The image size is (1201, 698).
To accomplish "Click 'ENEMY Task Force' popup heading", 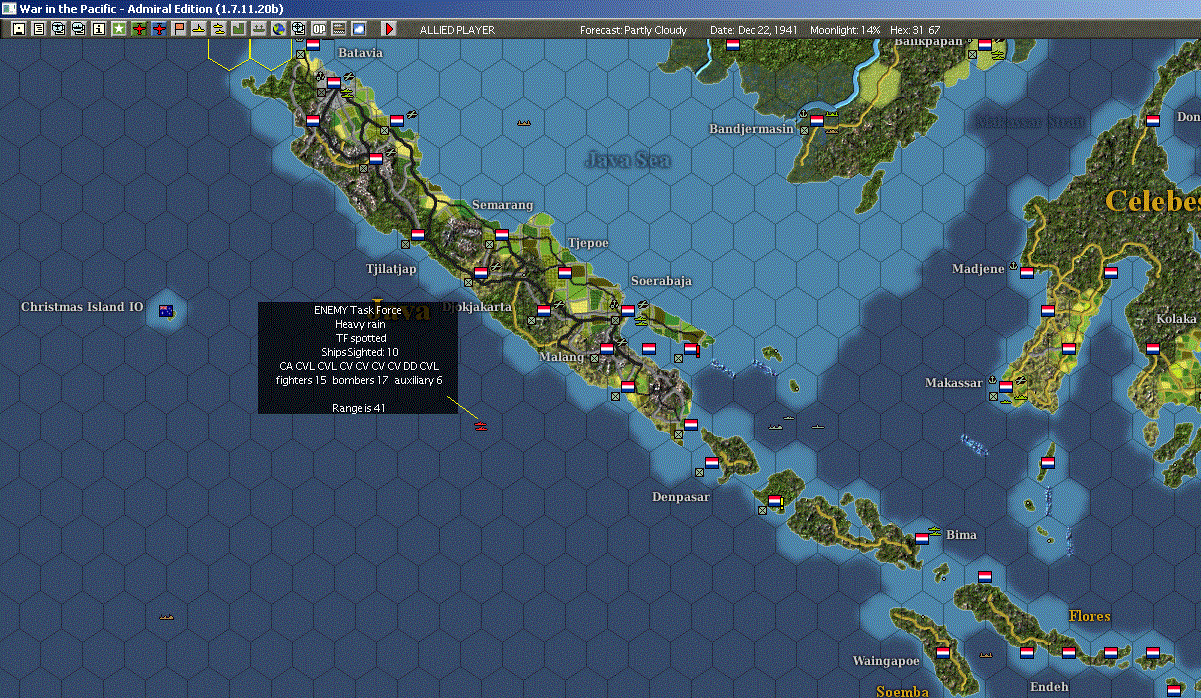I will pos(358,310).
